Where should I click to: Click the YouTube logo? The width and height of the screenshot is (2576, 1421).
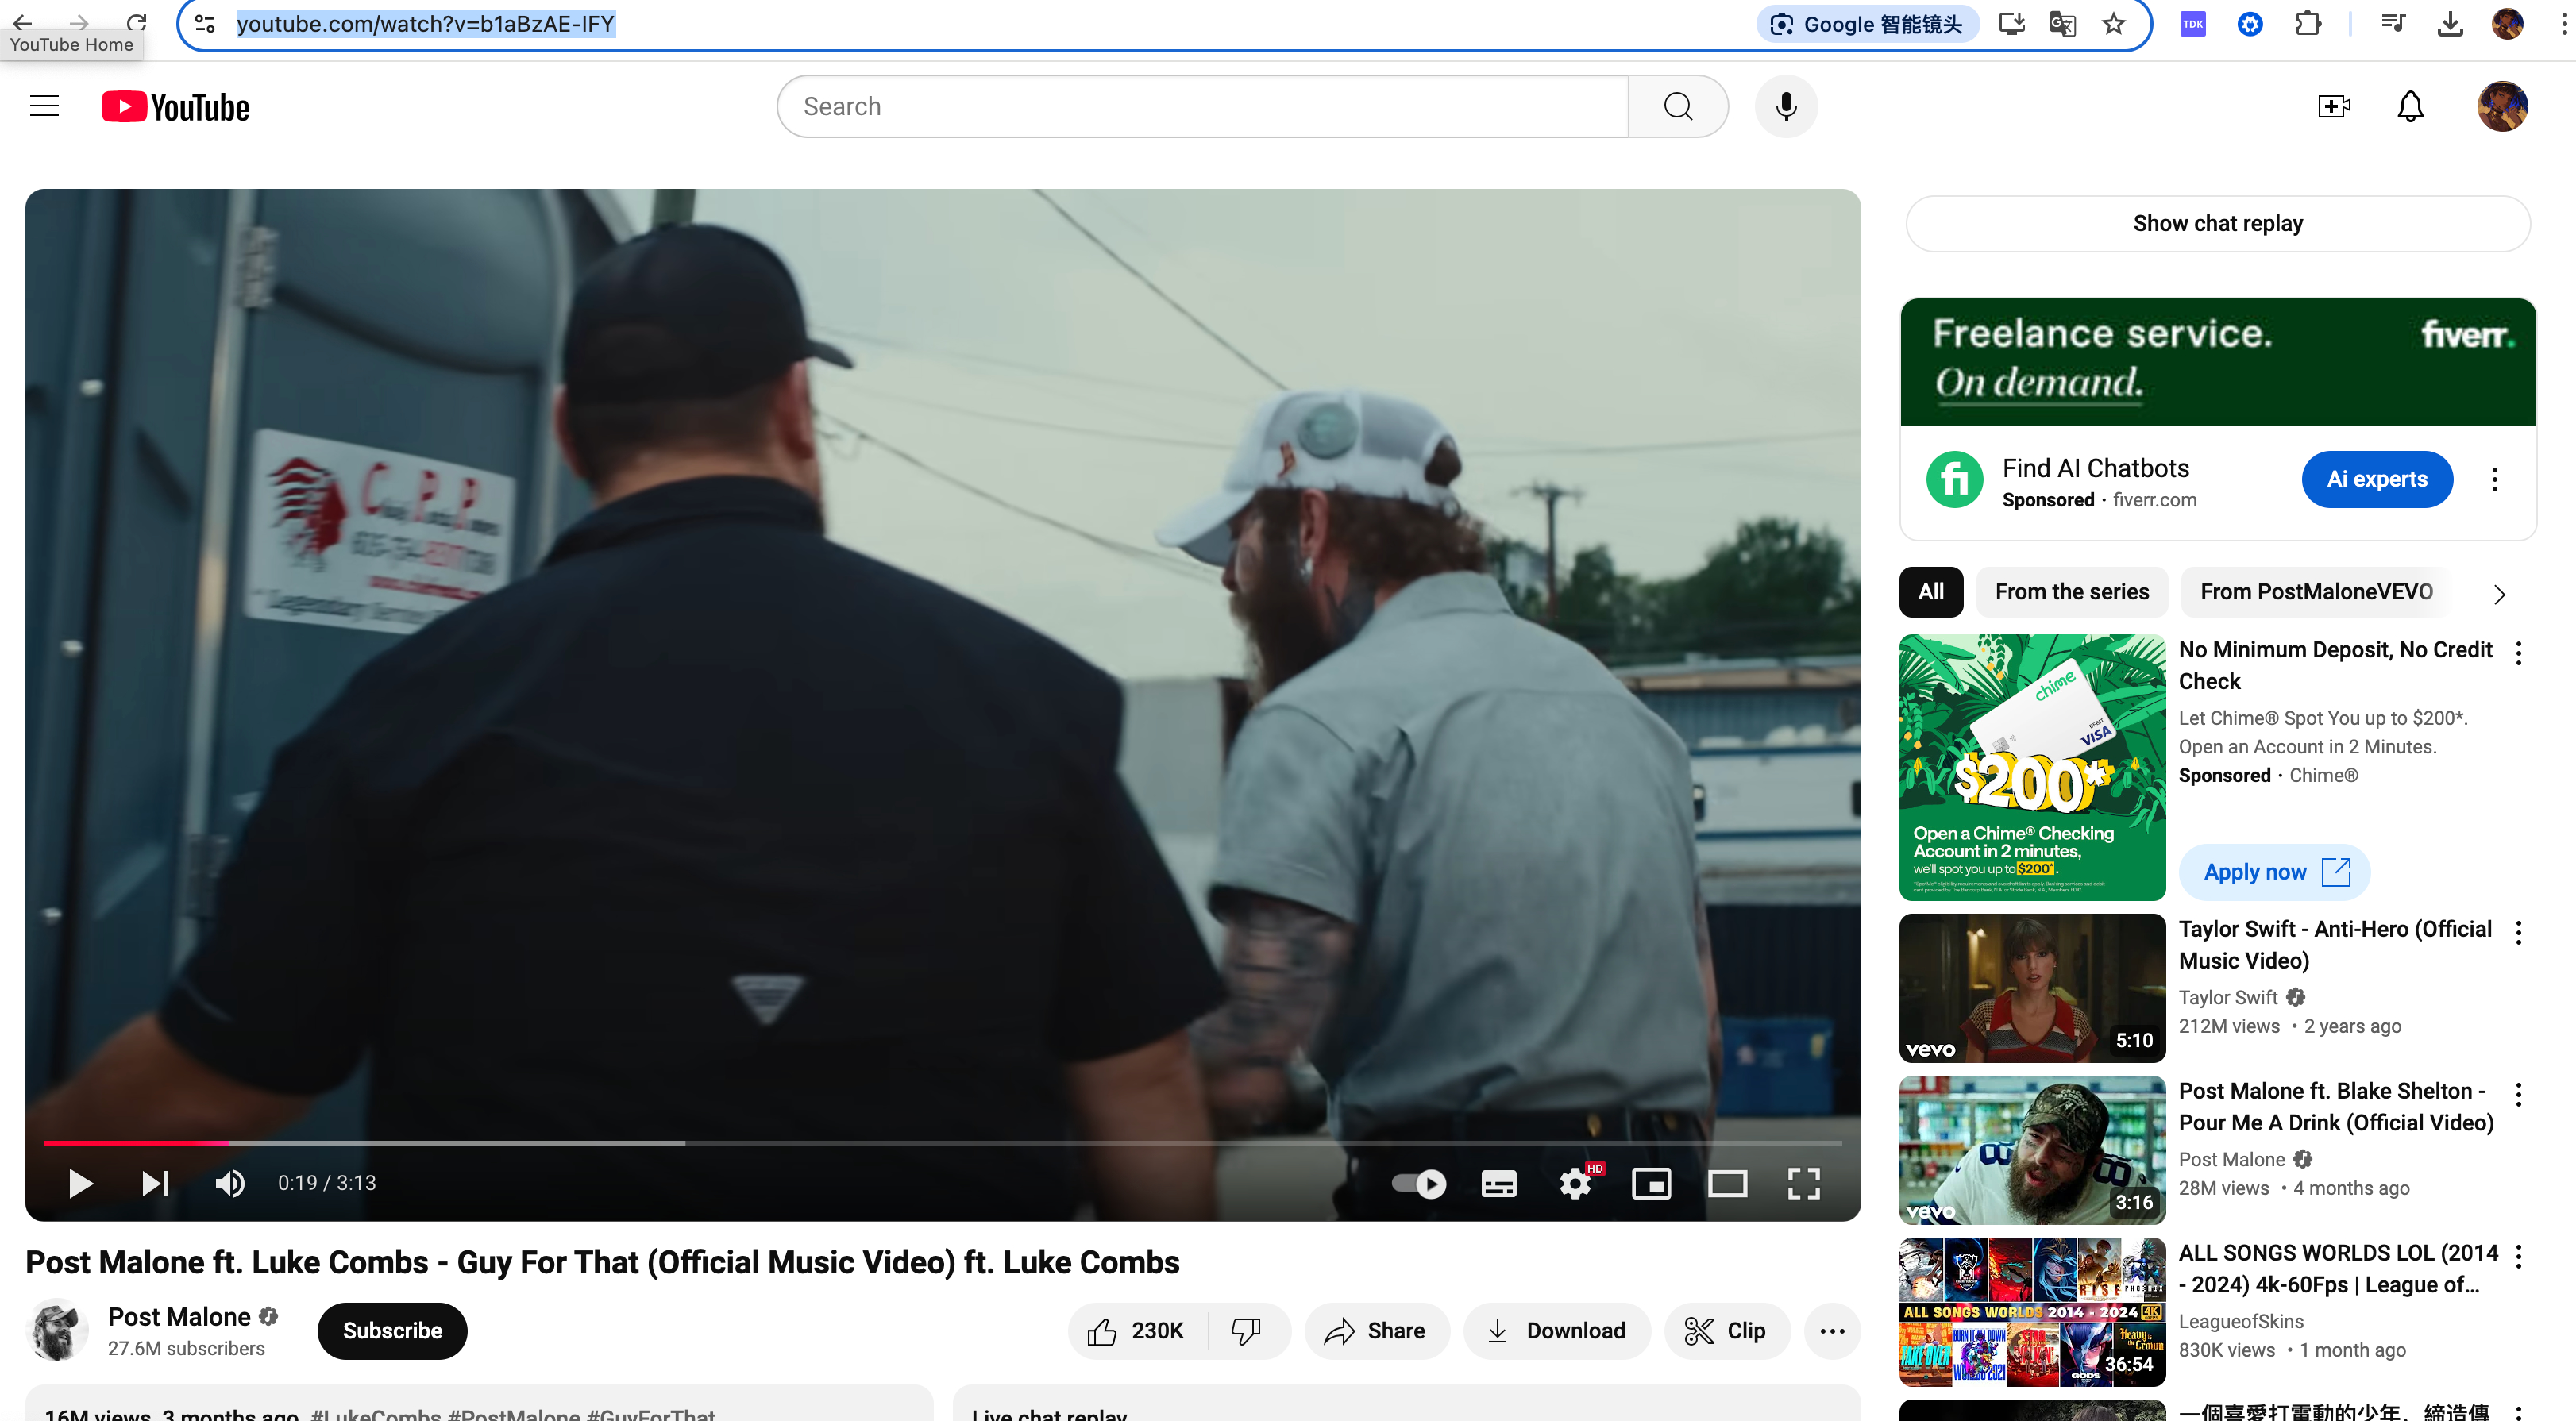point(175,107)
